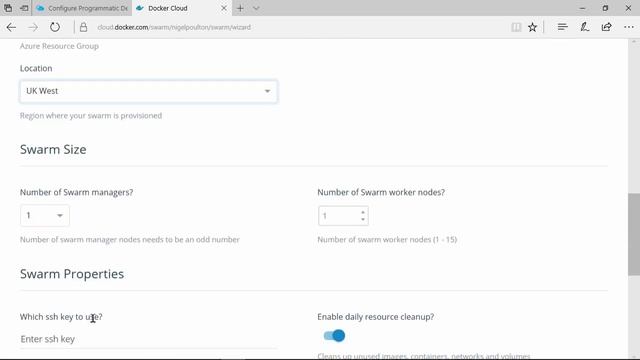This screenshot has height=360, width=640.
Task: Toggle daily resource cleanup switch
Action: [x=334, y=336]
